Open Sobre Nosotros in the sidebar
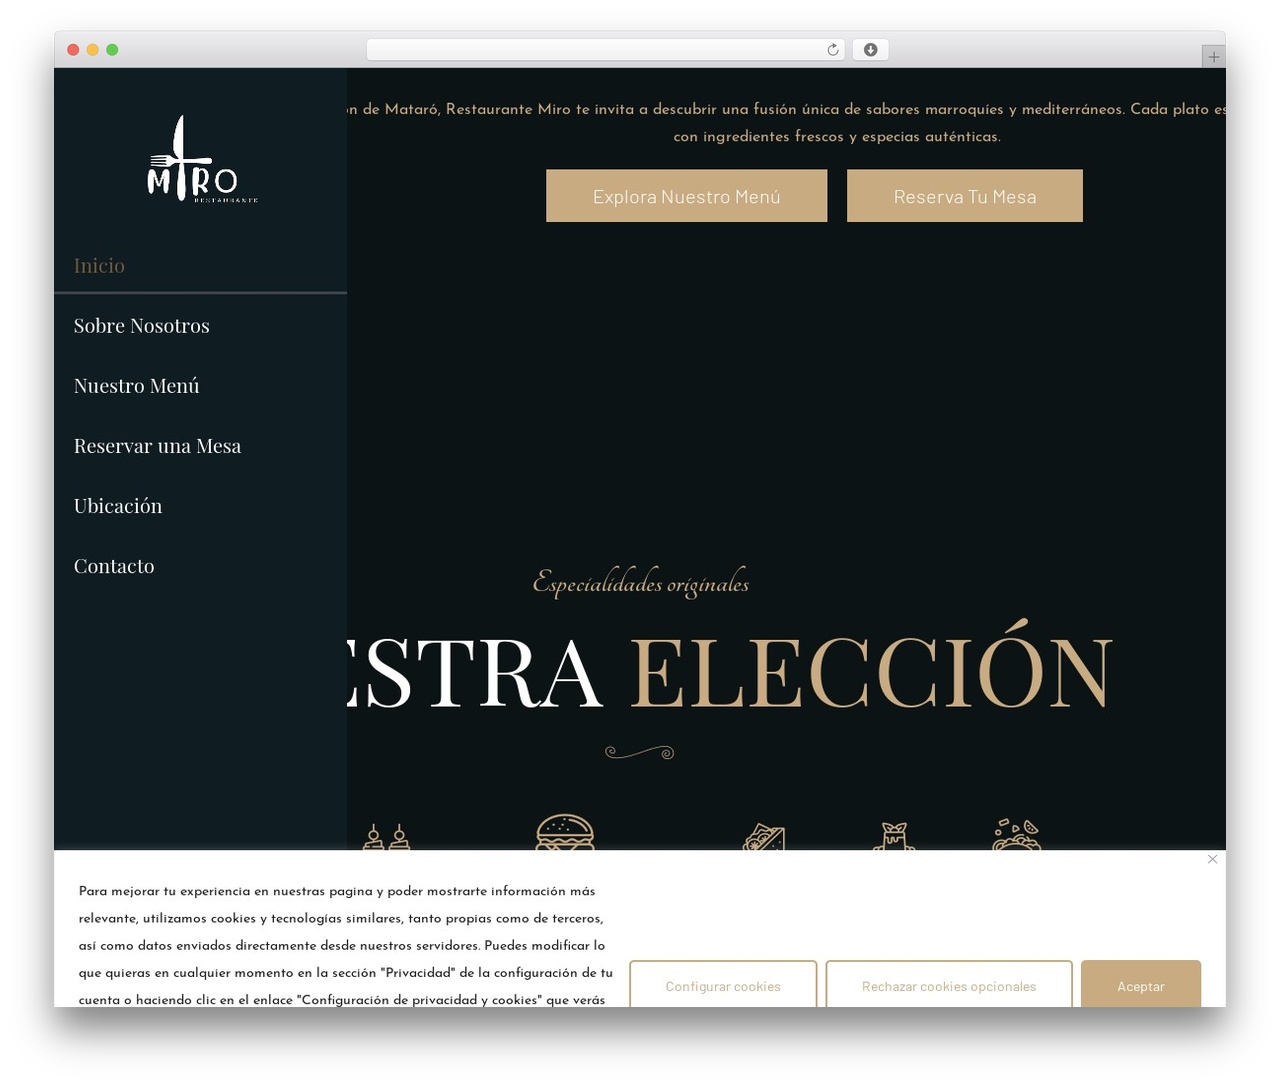The width and height of the screenshot is (1280, 1084). pyautogui.click(x=142, y=325)
